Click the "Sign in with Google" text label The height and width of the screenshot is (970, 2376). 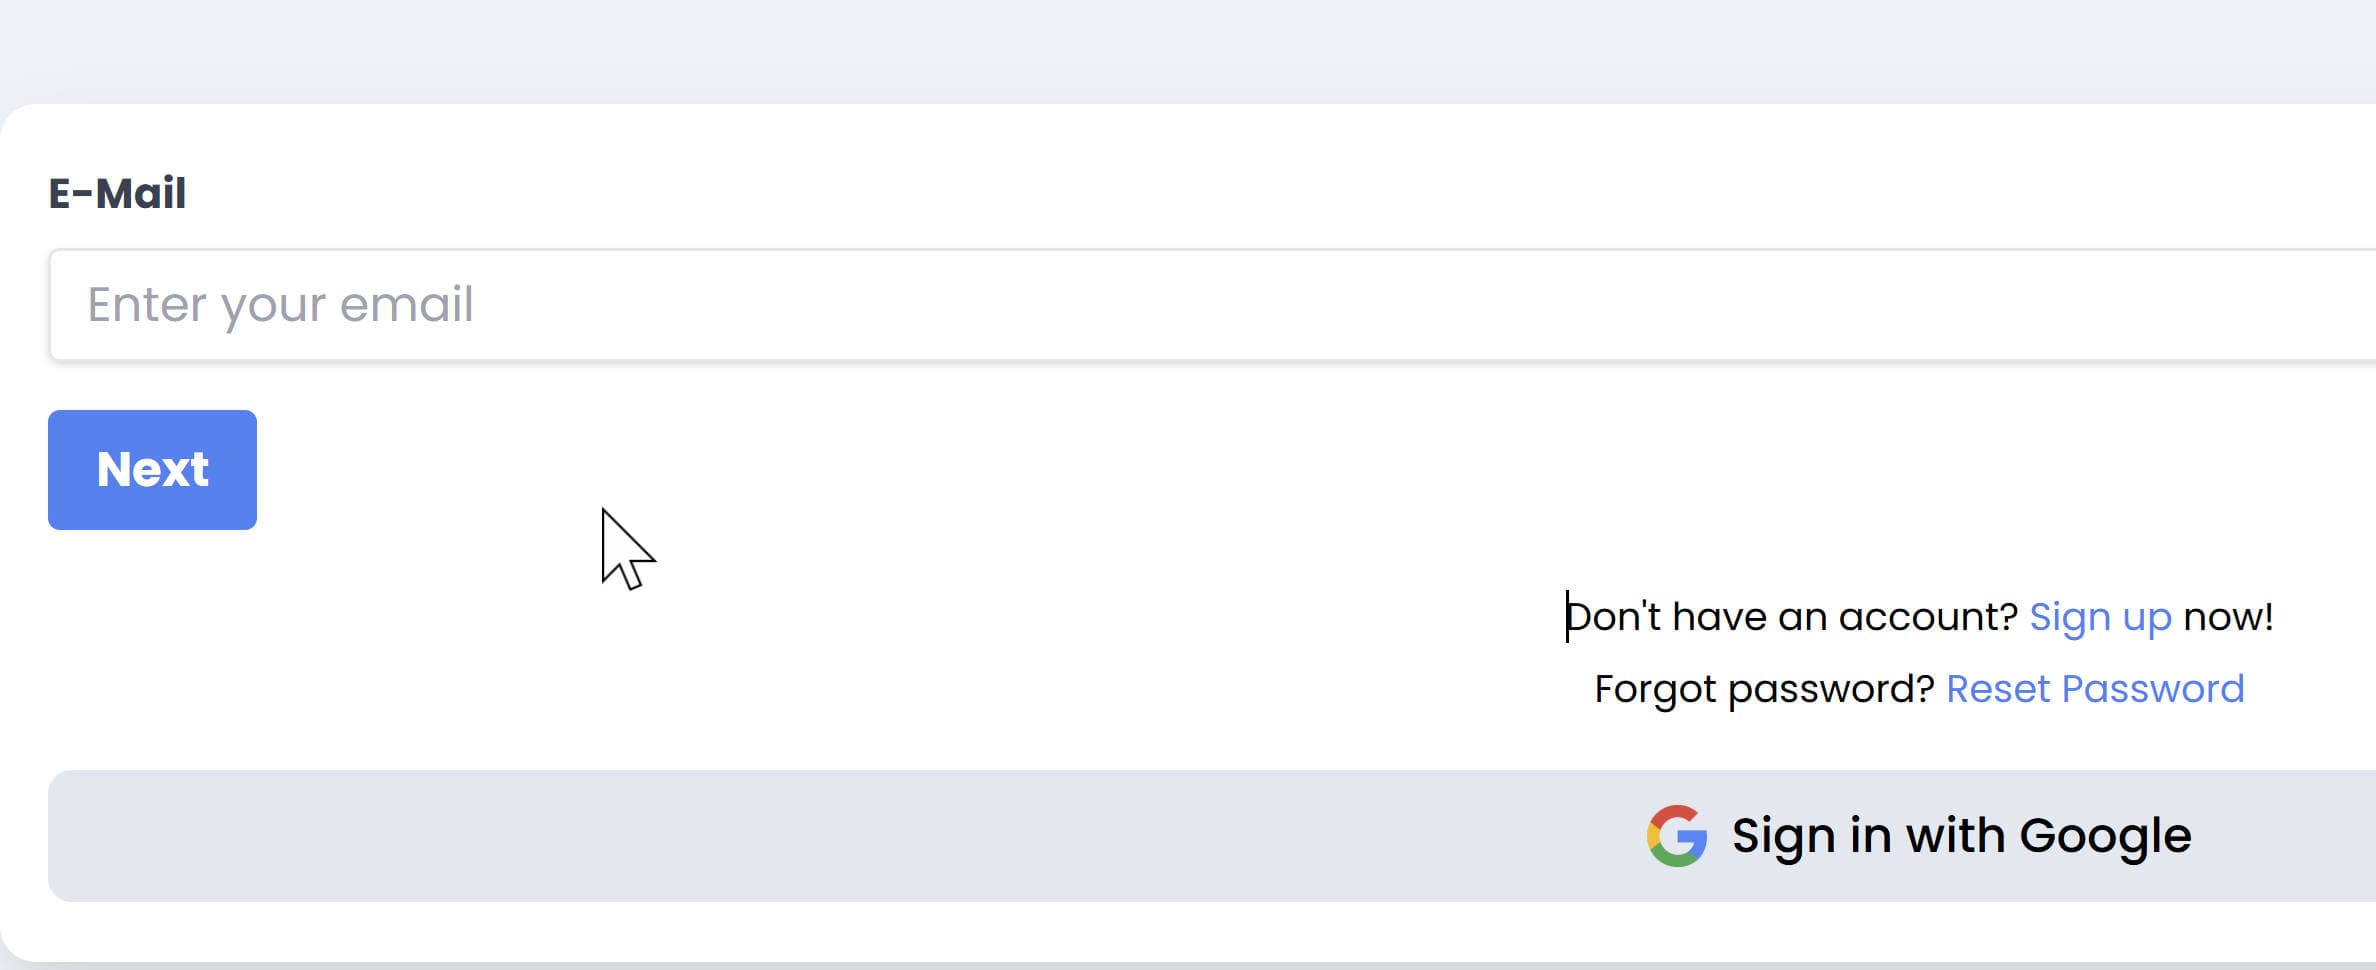coord(1961,836)
